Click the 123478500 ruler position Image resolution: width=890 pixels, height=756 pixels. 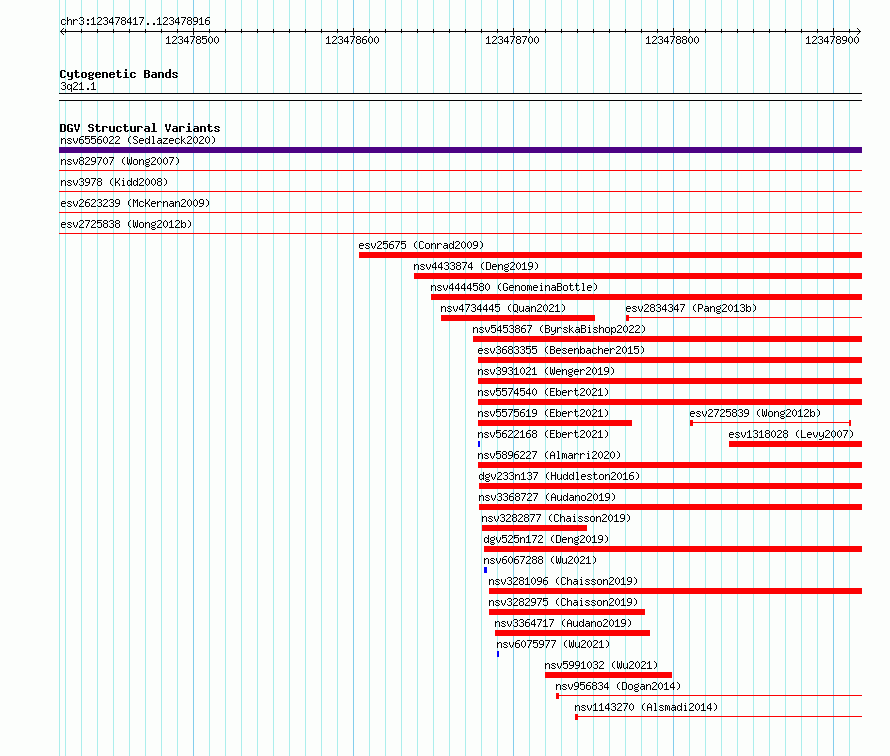(x=192, y=40)
